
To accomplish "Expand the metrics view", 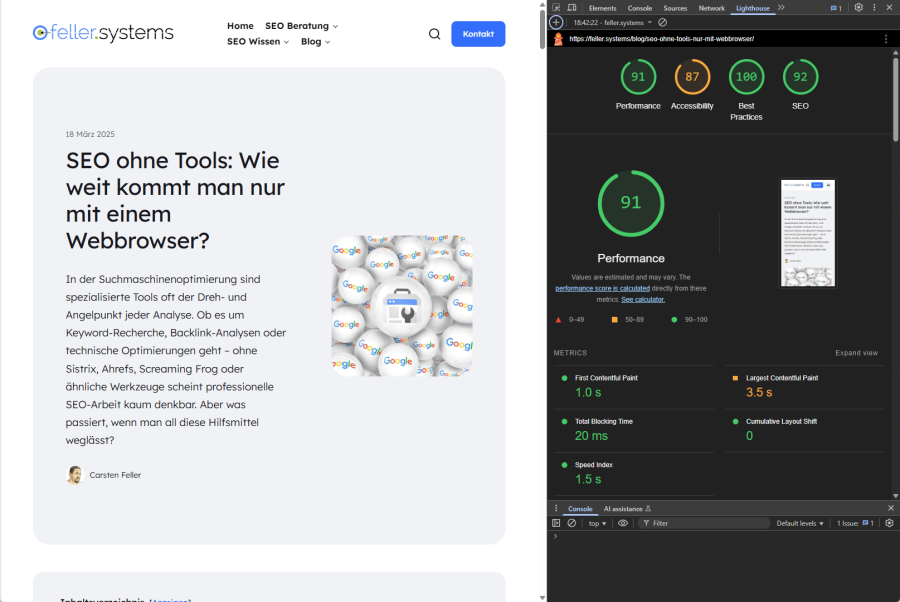I will coord(856,353).
